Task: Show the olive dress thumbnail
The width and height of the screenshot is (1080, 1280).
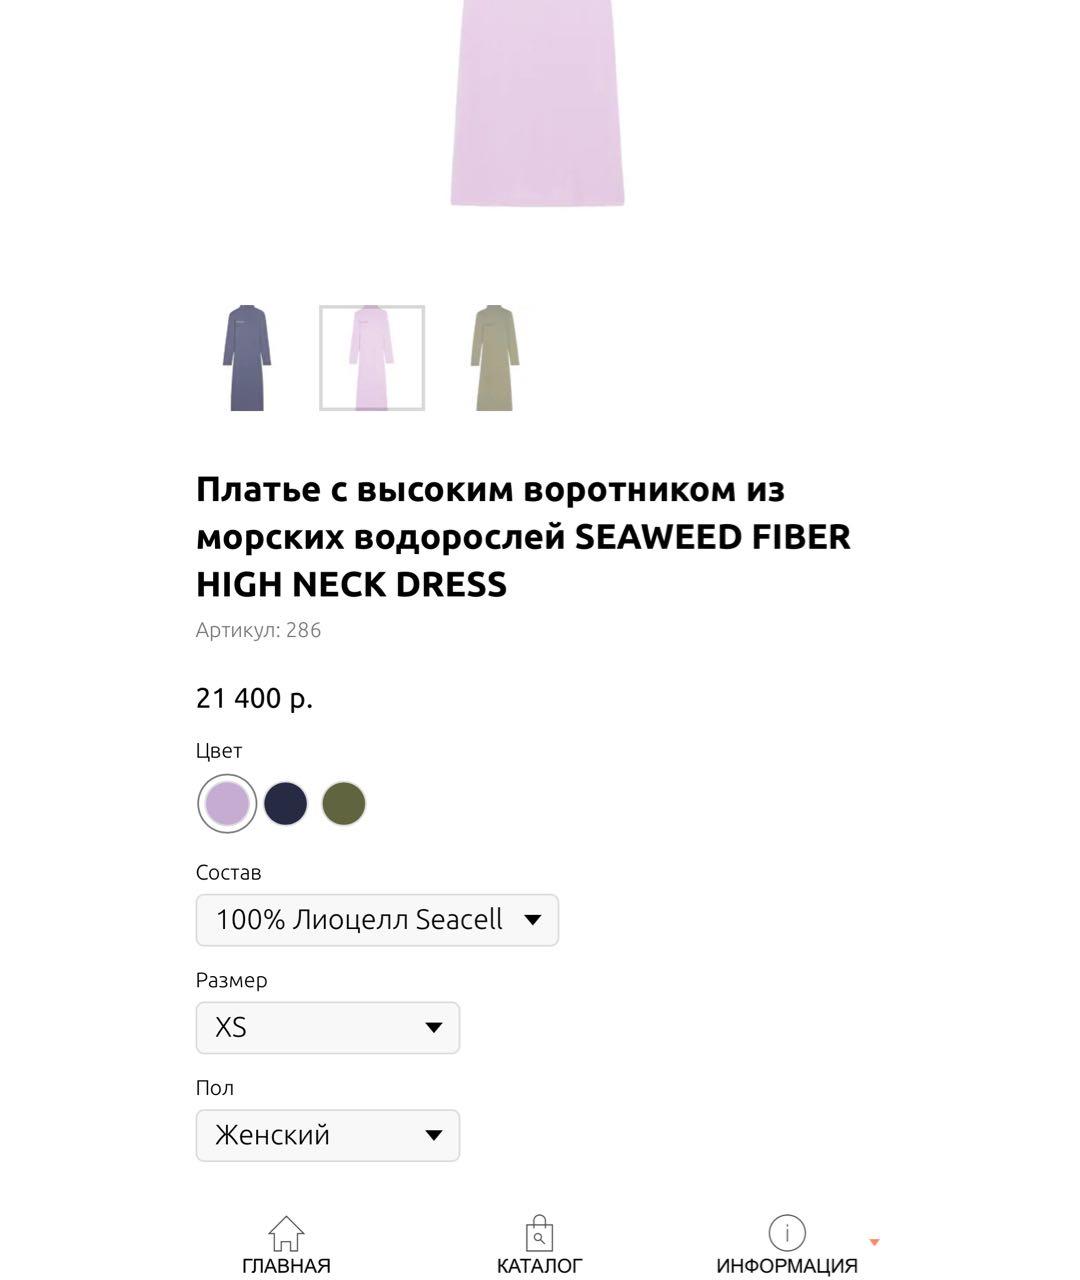Action: (x=495, y=358)
